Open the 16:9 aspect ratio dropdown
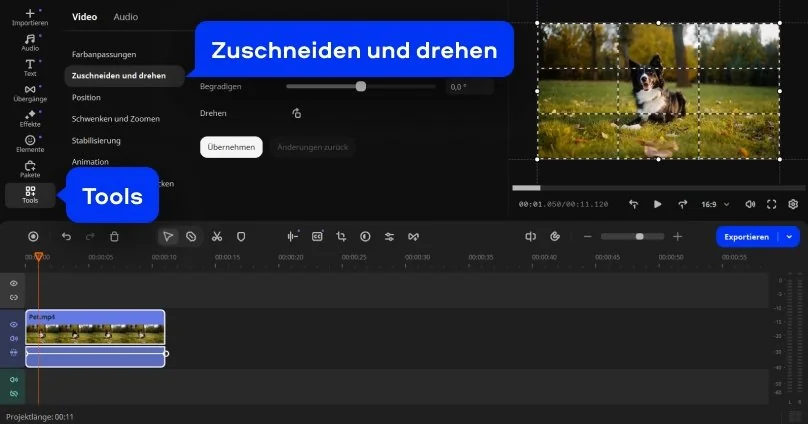The width and height of the screenshot is (808, 424). 715,204
